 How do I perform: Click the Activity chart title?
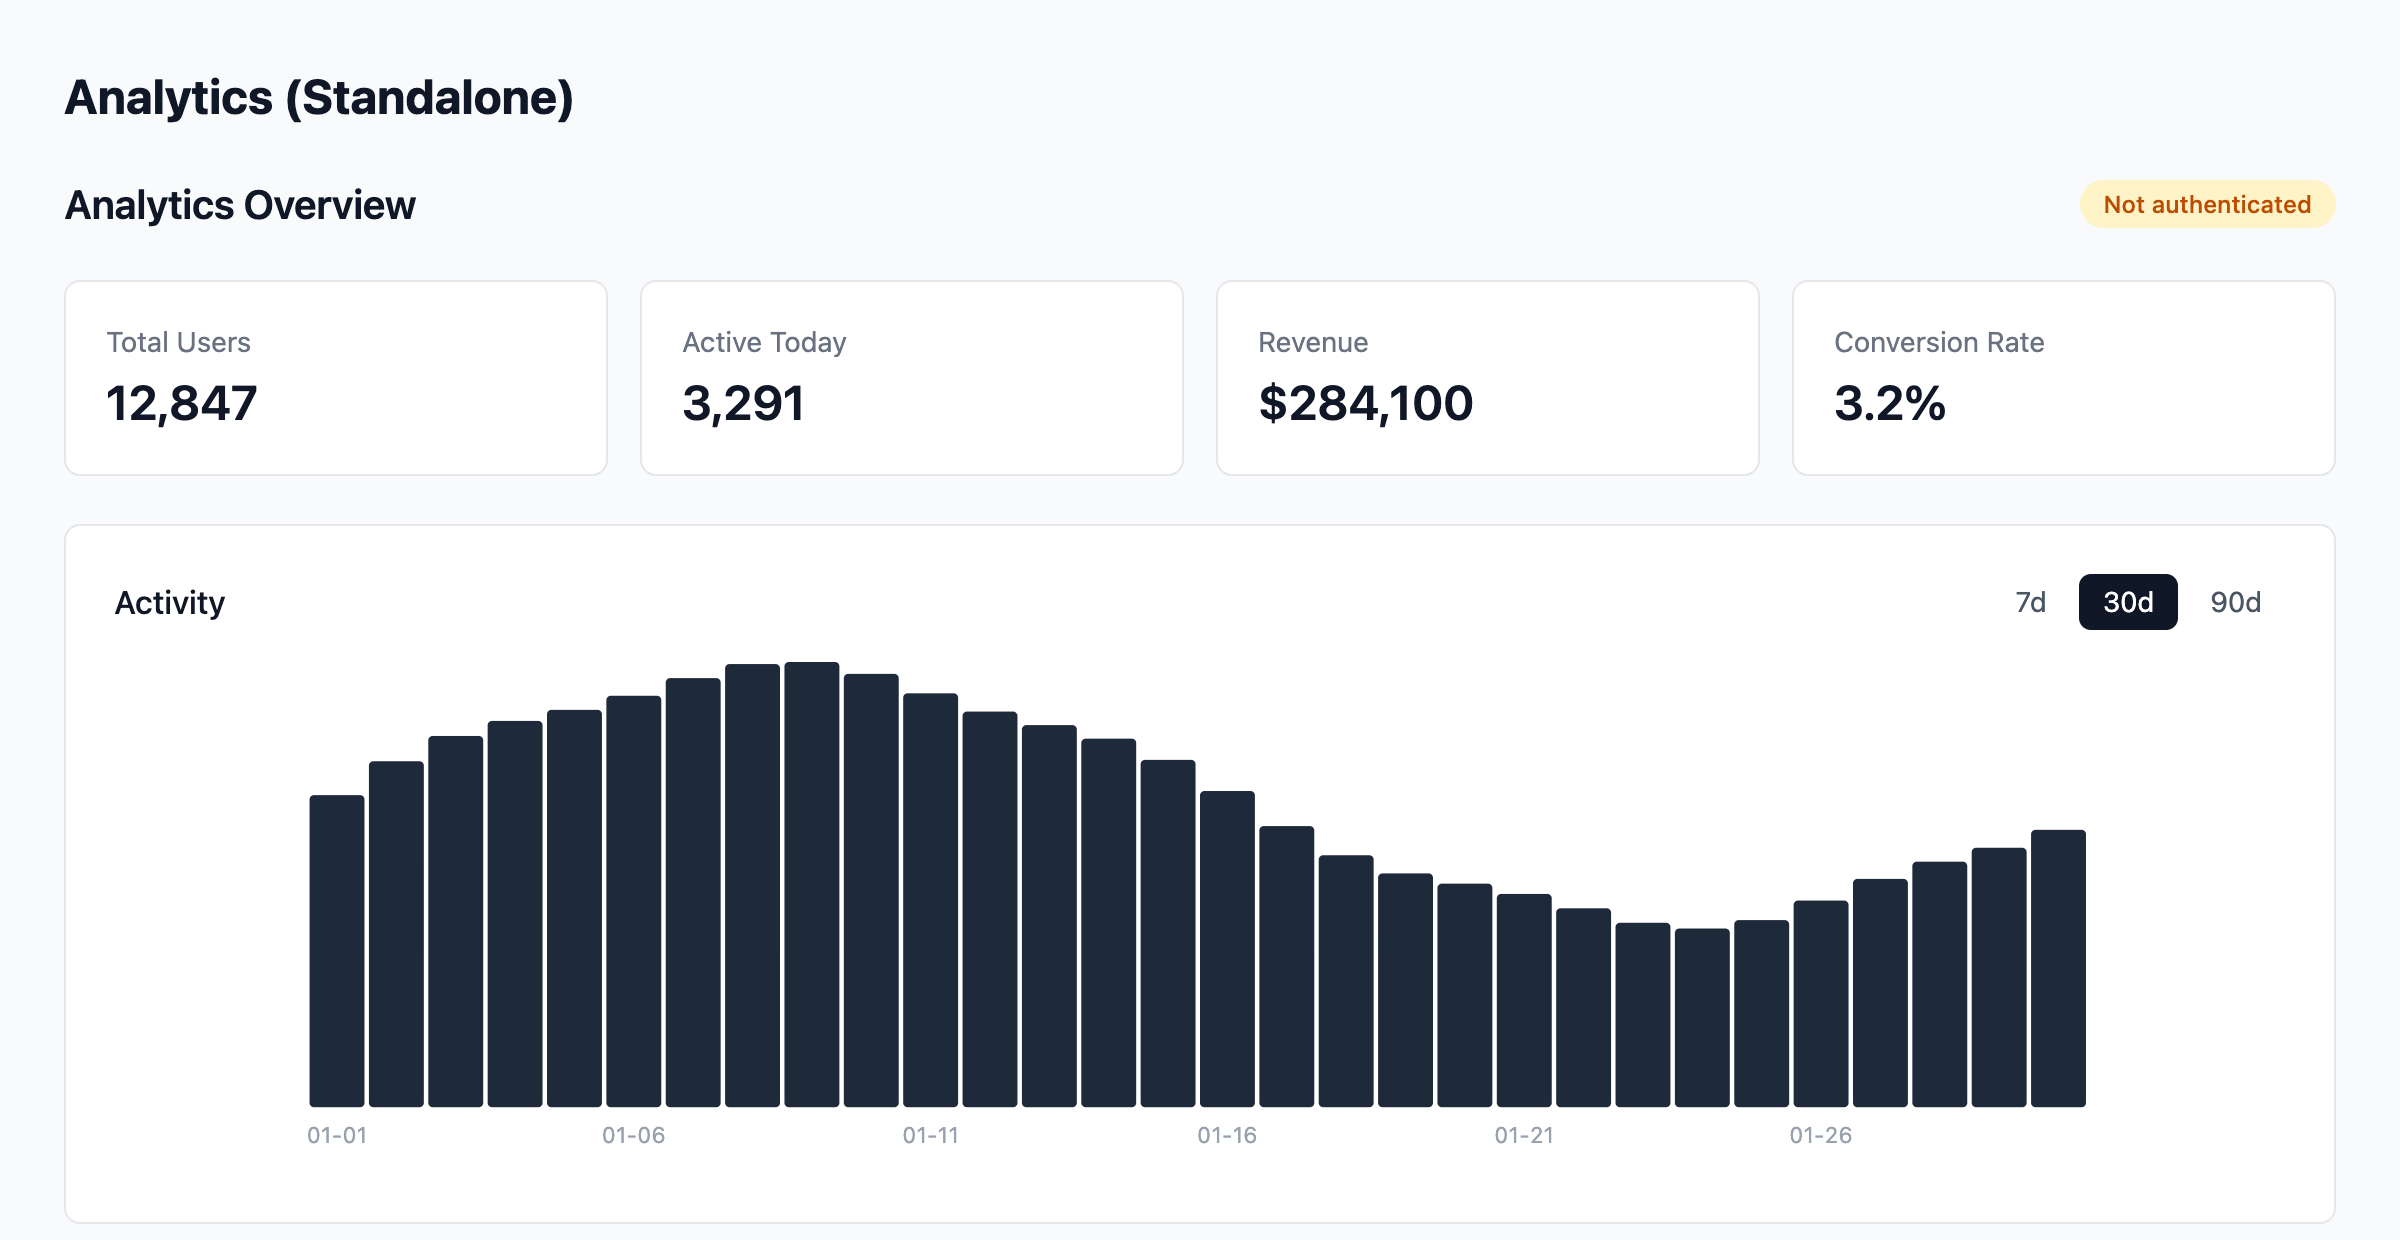(x=170, y=603)
